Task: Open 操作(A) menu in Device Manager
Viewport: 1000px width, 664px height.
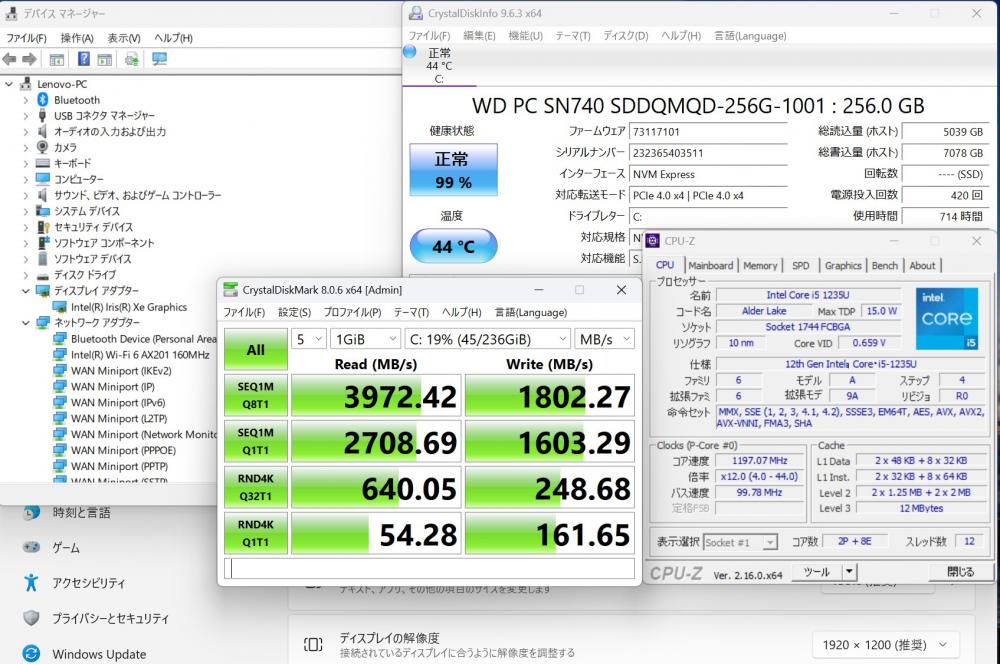Action: 77,38
